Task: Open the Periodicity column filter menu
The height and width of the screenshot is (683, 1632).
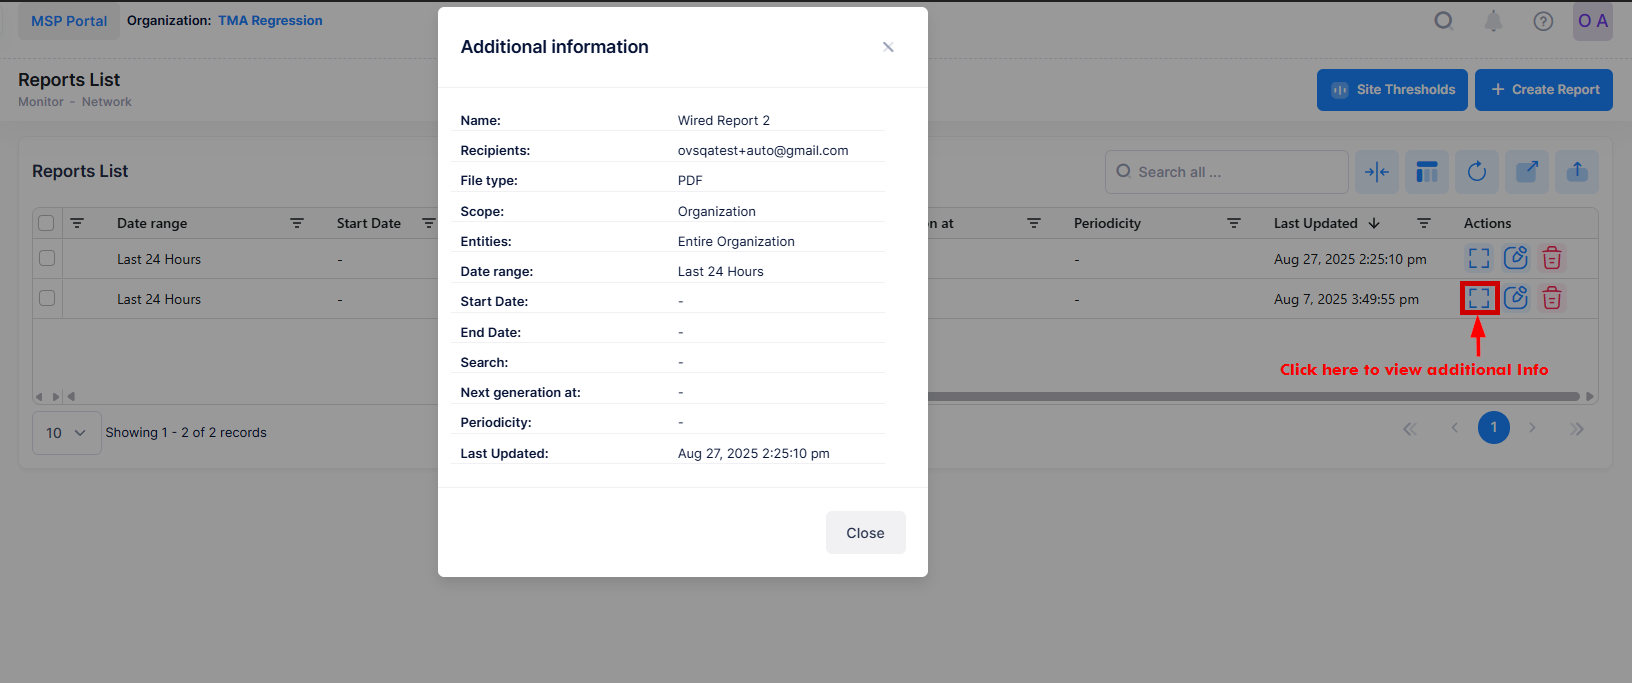Action: click(x=1233, y=223)
